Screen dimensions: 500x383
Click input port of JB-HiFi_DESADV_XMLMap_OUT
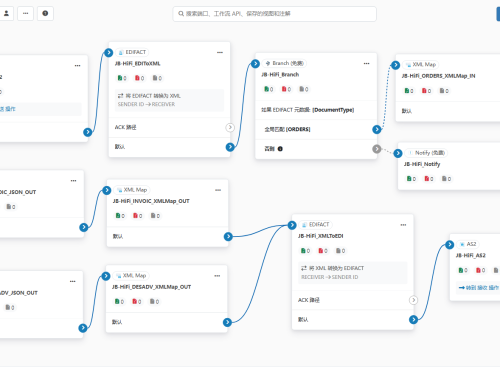[106, 276]
